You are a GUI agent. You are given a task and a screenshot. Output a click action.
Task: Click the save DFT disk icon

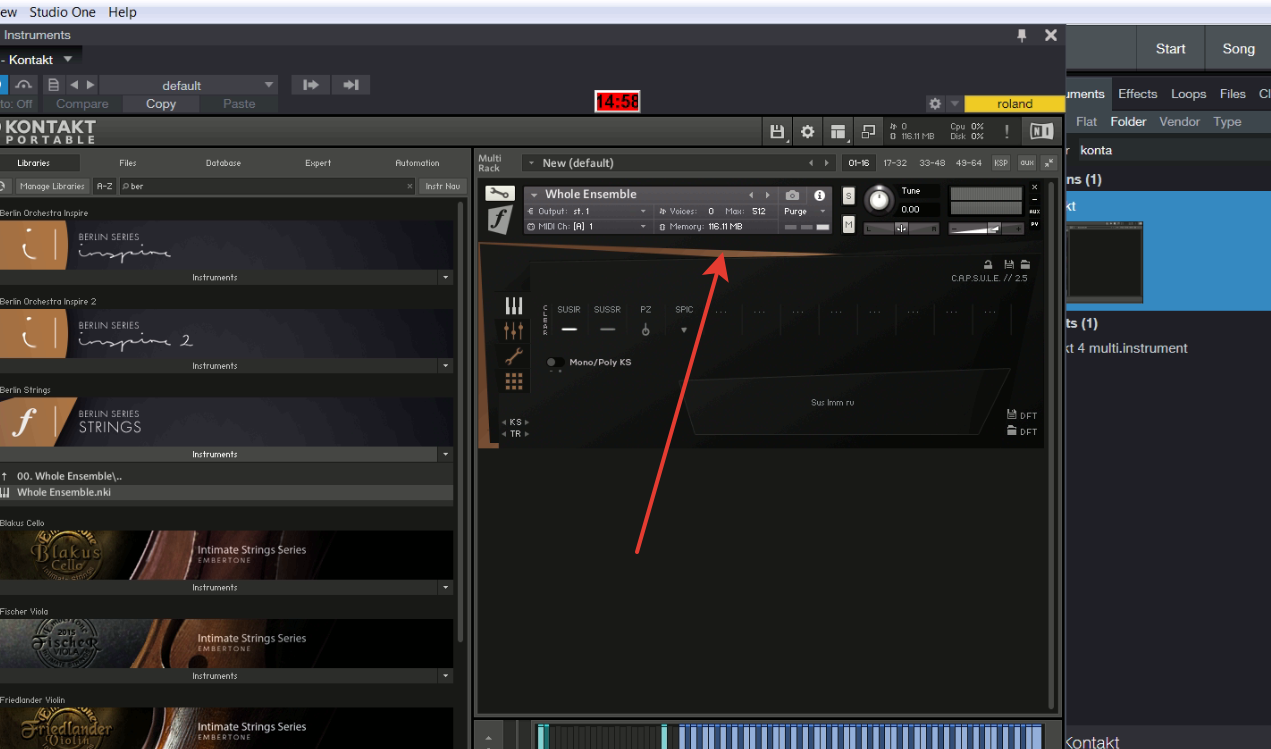[x=1012, y=414]
